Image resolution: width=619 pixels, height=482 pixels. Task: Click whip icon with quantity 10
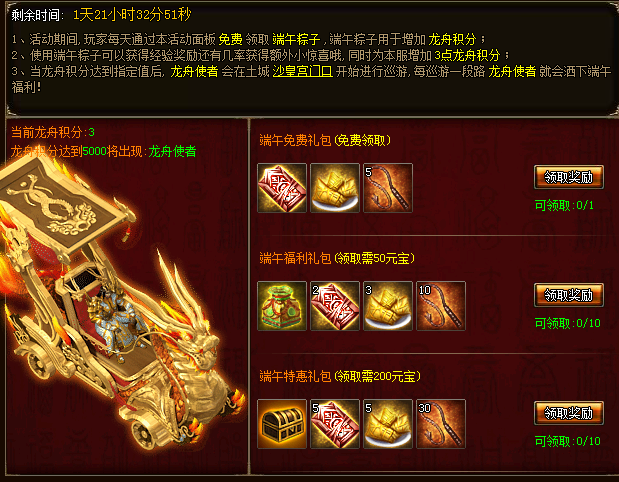[x=441, y=306]
